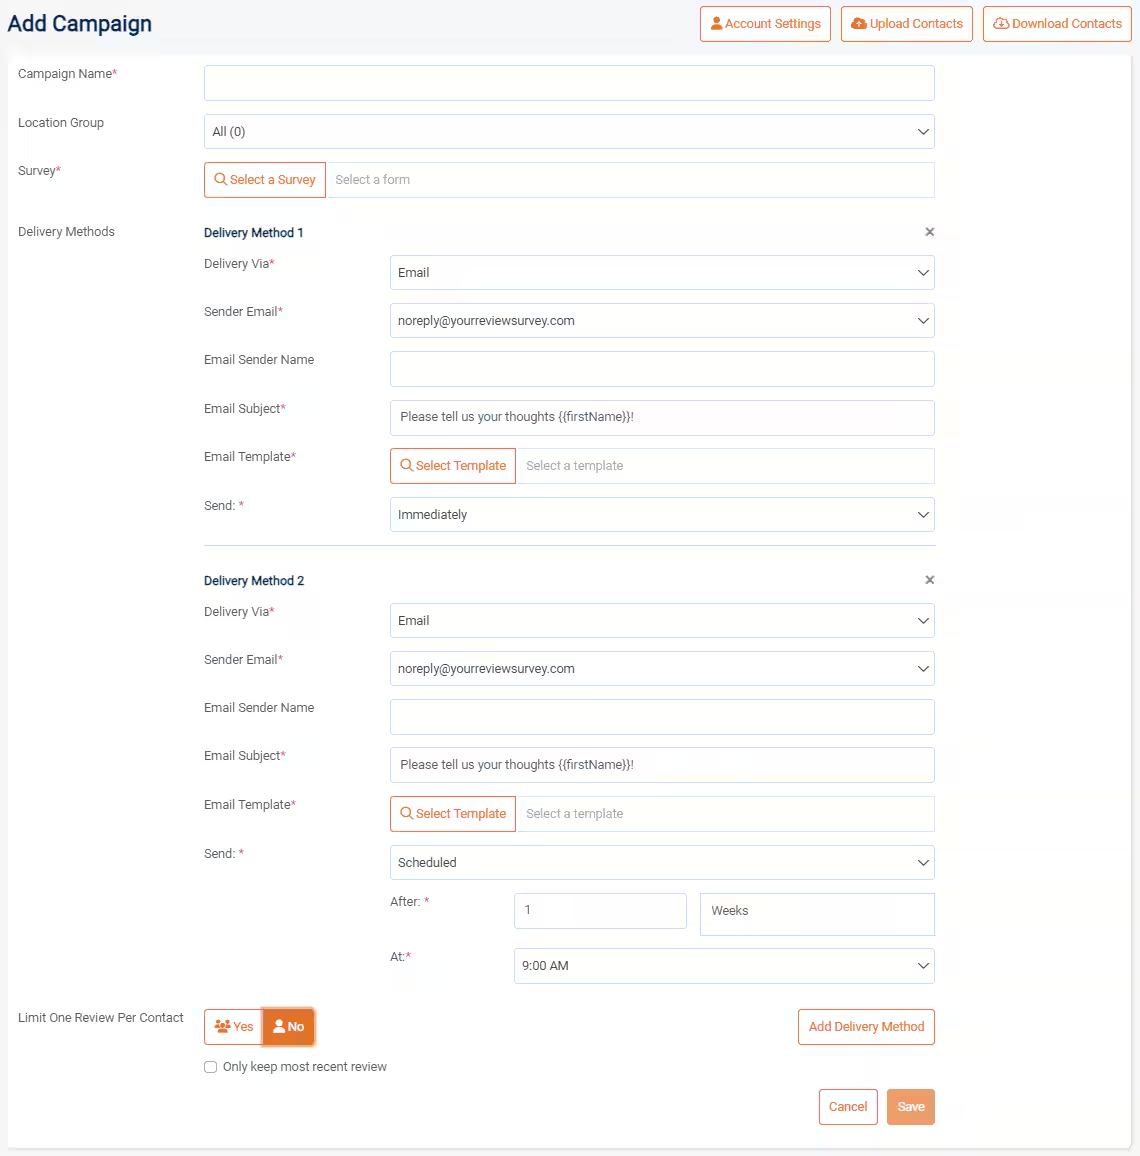Viewport: 1140px width, 1156px height.
Task: Click the Cancel button
Action: click(x=848, y=1107)
